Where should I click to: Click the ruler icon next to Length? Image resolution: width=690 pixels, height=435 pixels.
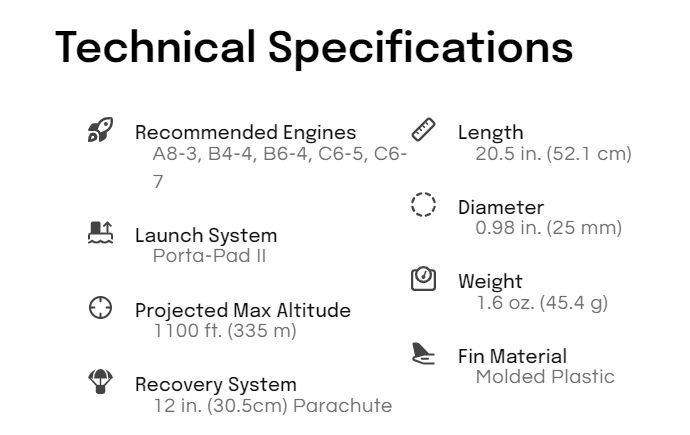[x=424, y=130]
